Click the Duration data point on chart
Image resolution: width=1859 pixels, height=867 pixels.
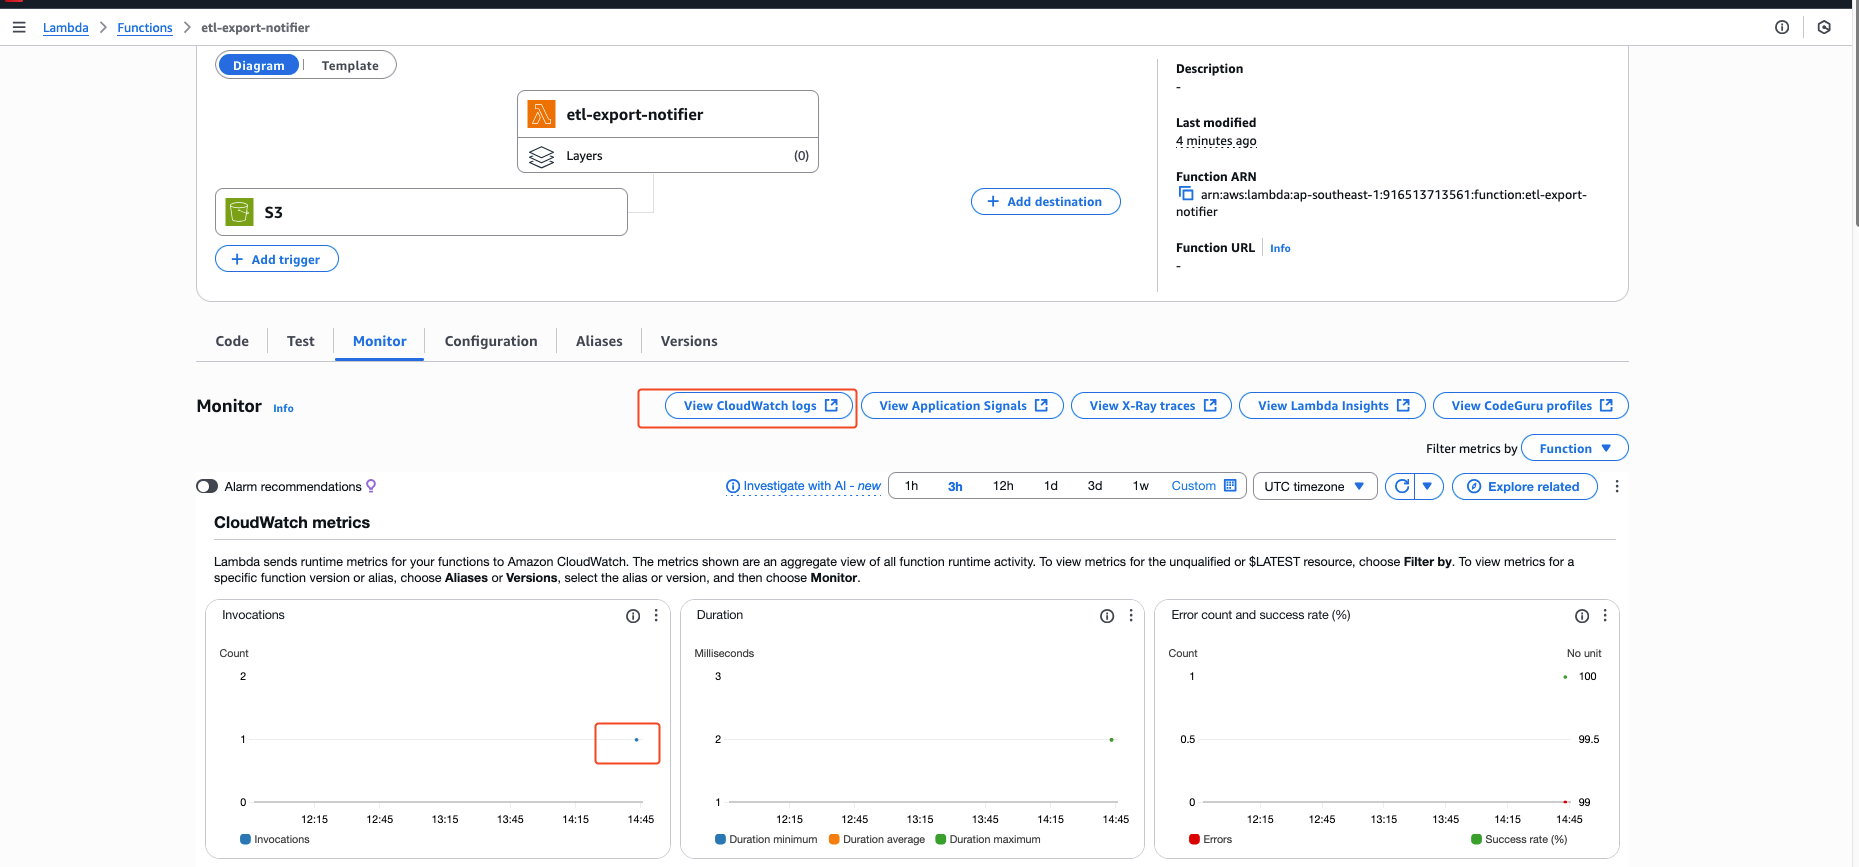[1111, 740]
